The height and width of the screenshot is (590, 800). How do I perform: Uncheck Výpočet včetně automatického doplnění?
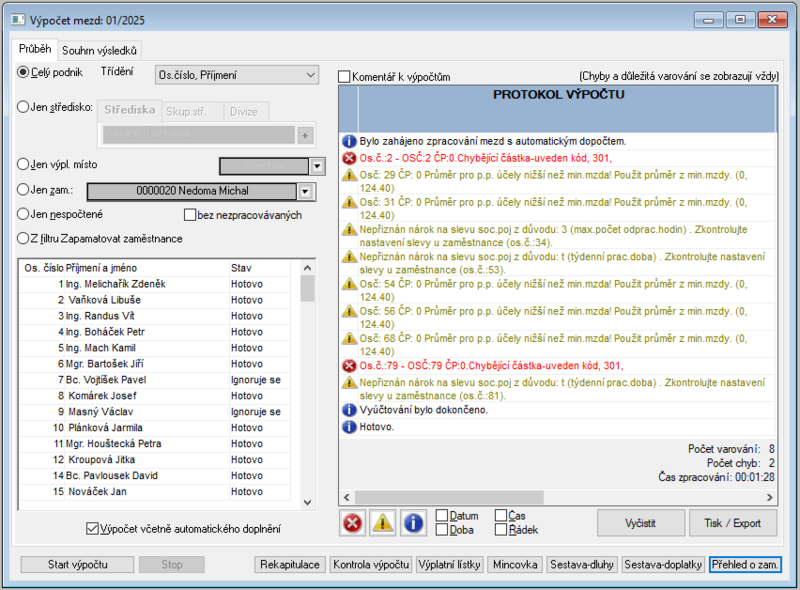pyautogui.click(x=92, y=529)
